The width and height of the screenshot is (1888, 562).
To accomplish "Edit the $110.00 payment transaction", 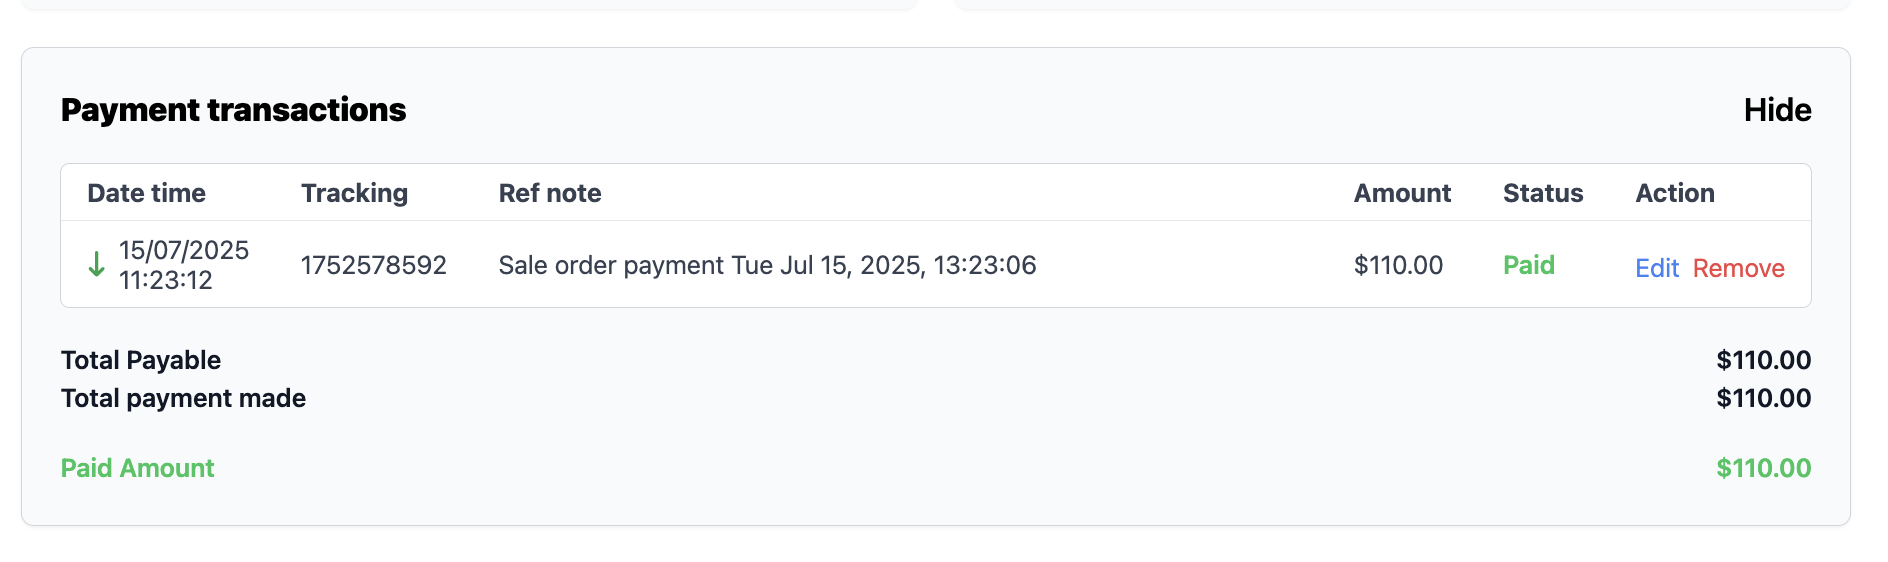I will (1656, 268).
